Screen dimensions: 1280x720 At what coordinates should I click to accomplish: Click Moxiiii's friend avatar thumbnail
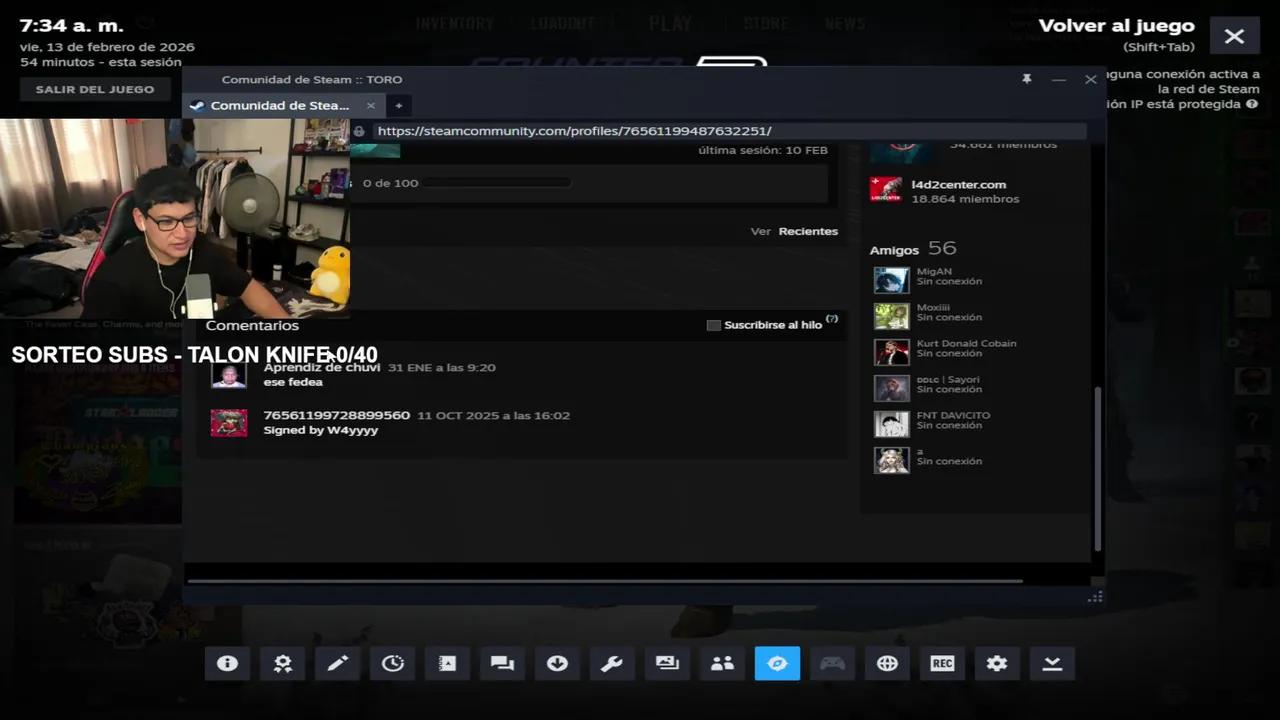891,315
